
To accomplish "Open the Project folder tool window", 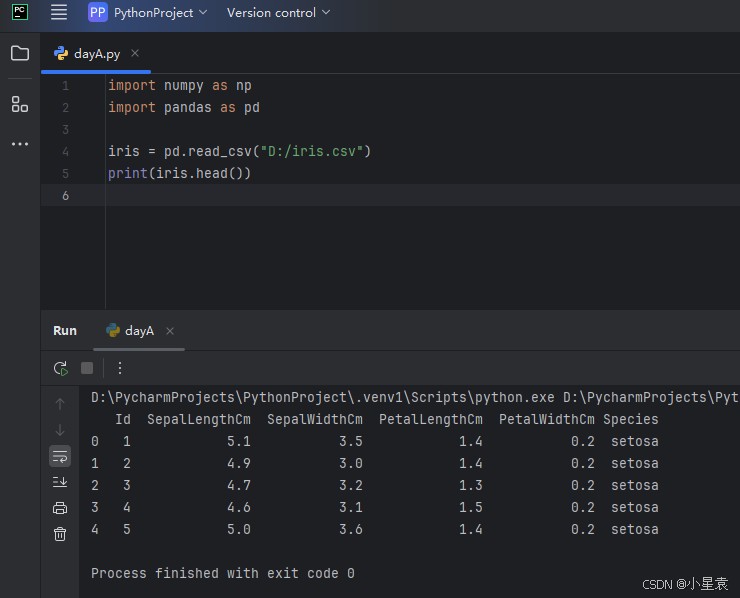I will click(20, 53).
